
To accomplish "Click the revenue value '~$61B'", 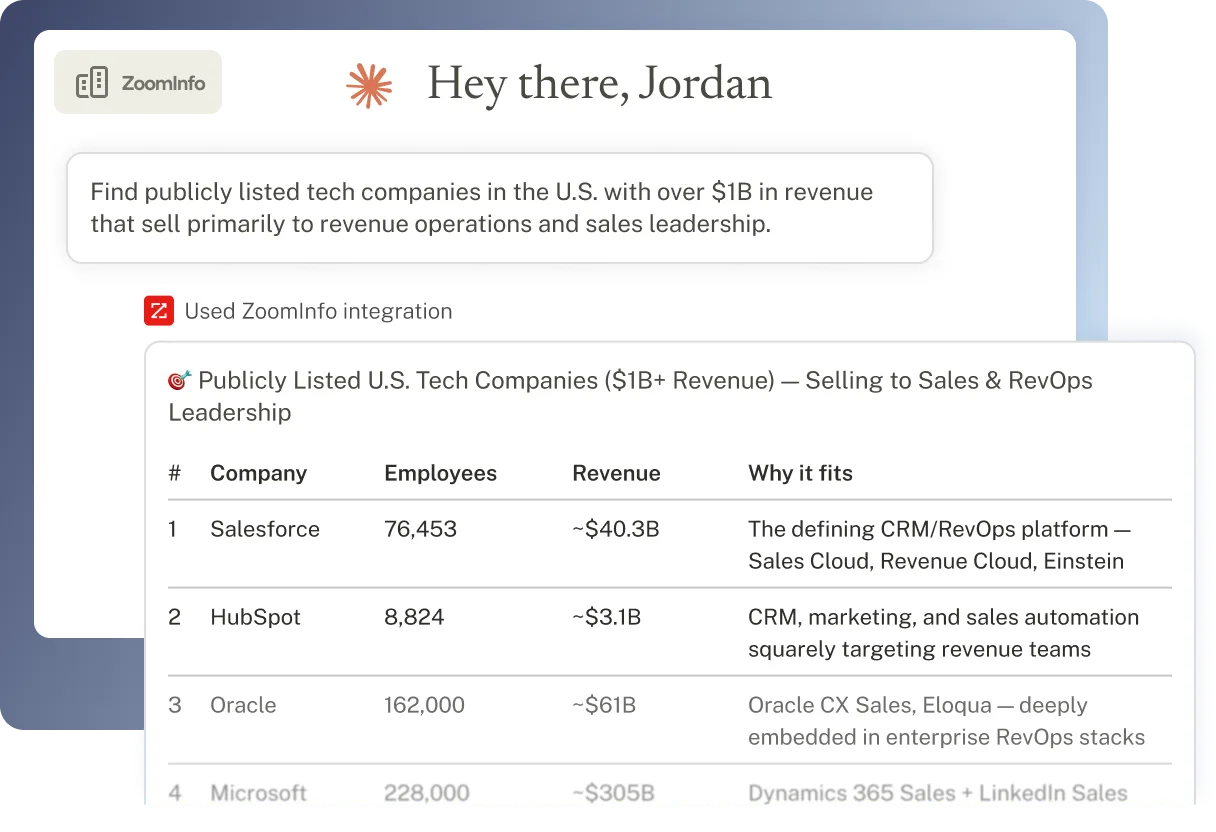I will coord(604,705).
